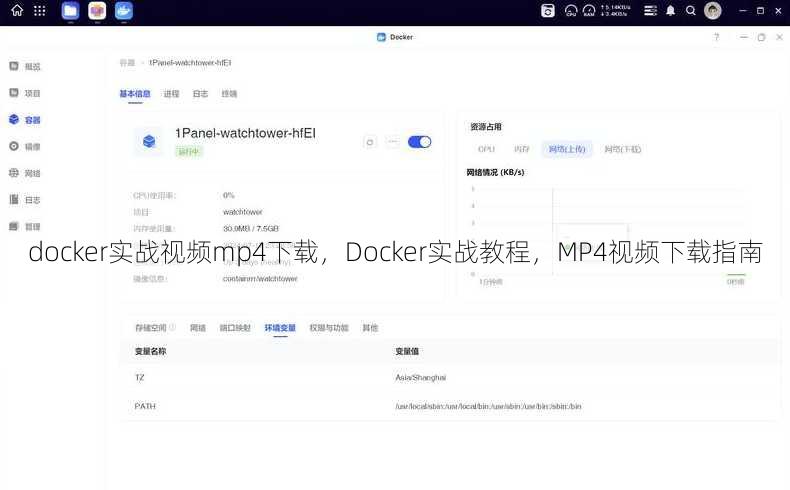This screenshot has height=490, width=790.
Task: Restart container via square icon button
Action: [x=370, y=142]
